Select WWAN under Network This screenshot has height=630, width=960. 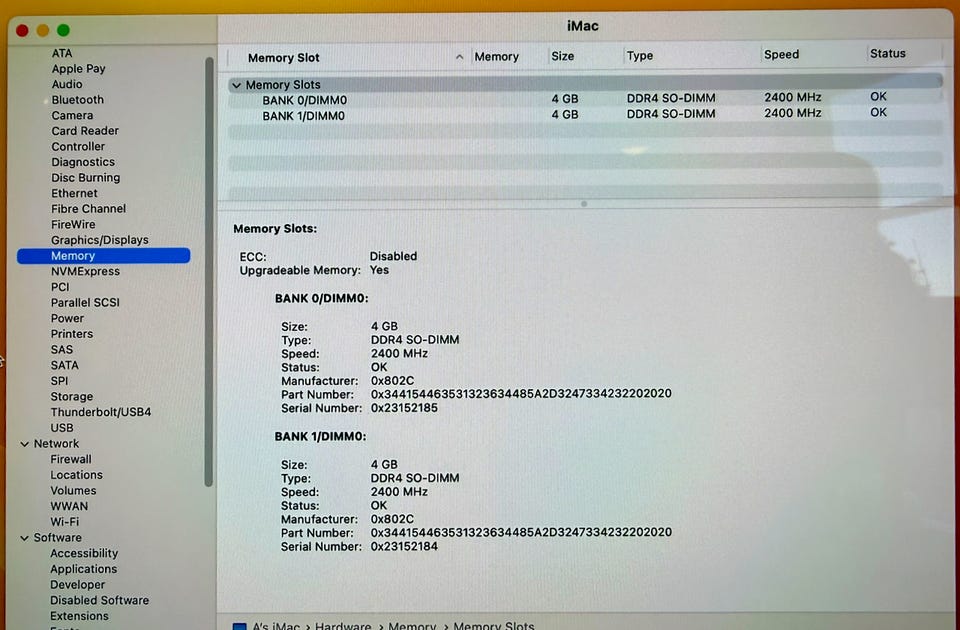pos(69,506)
